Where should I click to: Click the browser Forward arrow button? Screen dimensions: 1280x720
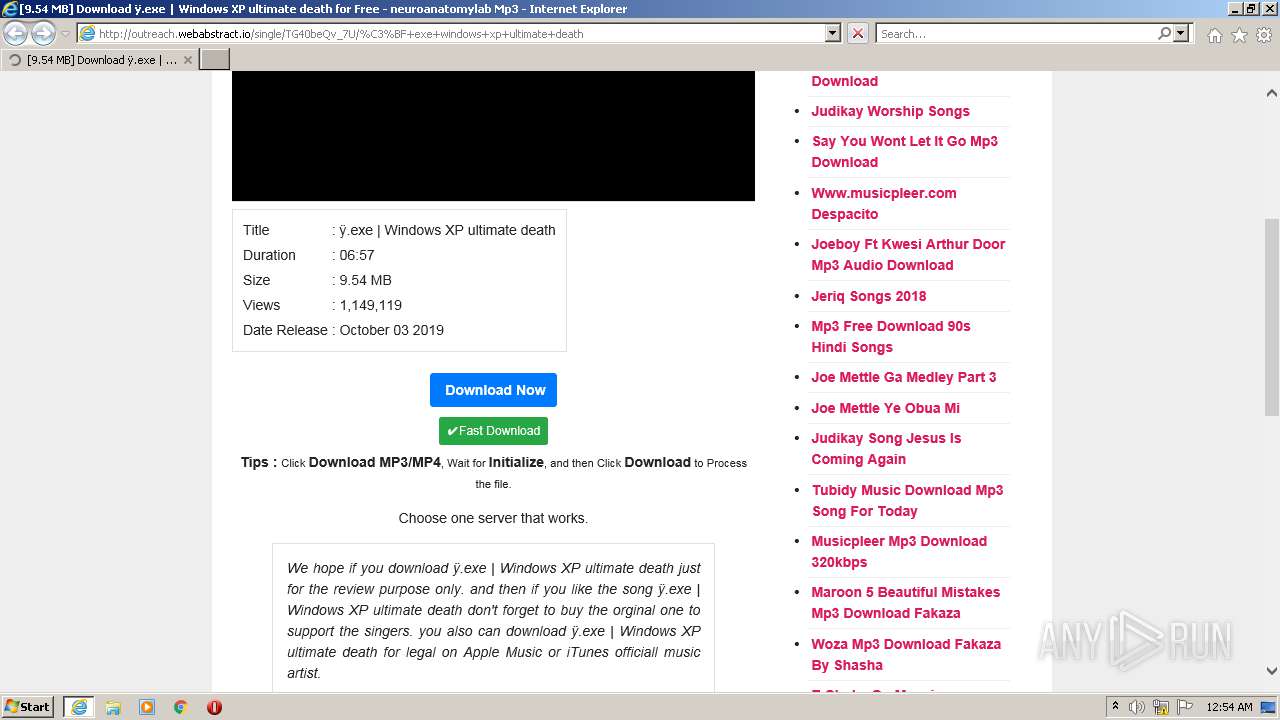pyautogui.click(x=43, y=33)
